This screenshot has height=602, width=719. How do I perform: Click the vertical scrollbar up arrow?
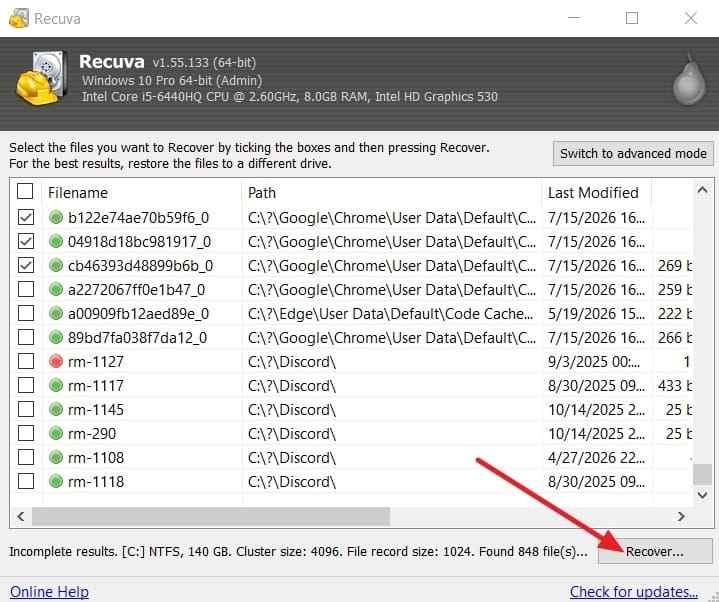tap(702, 190)
